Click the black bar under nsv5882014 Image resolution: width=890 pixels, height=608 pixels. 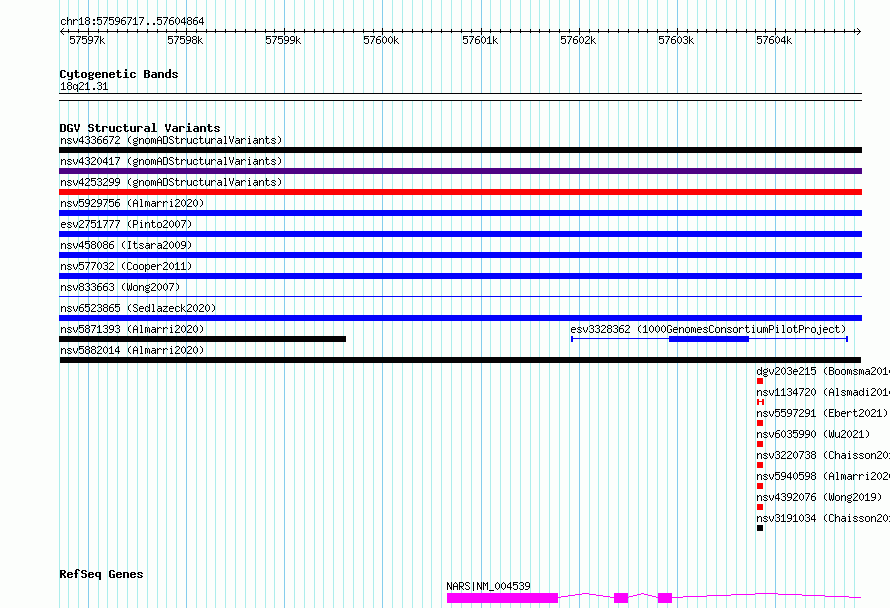click(460, 360)
